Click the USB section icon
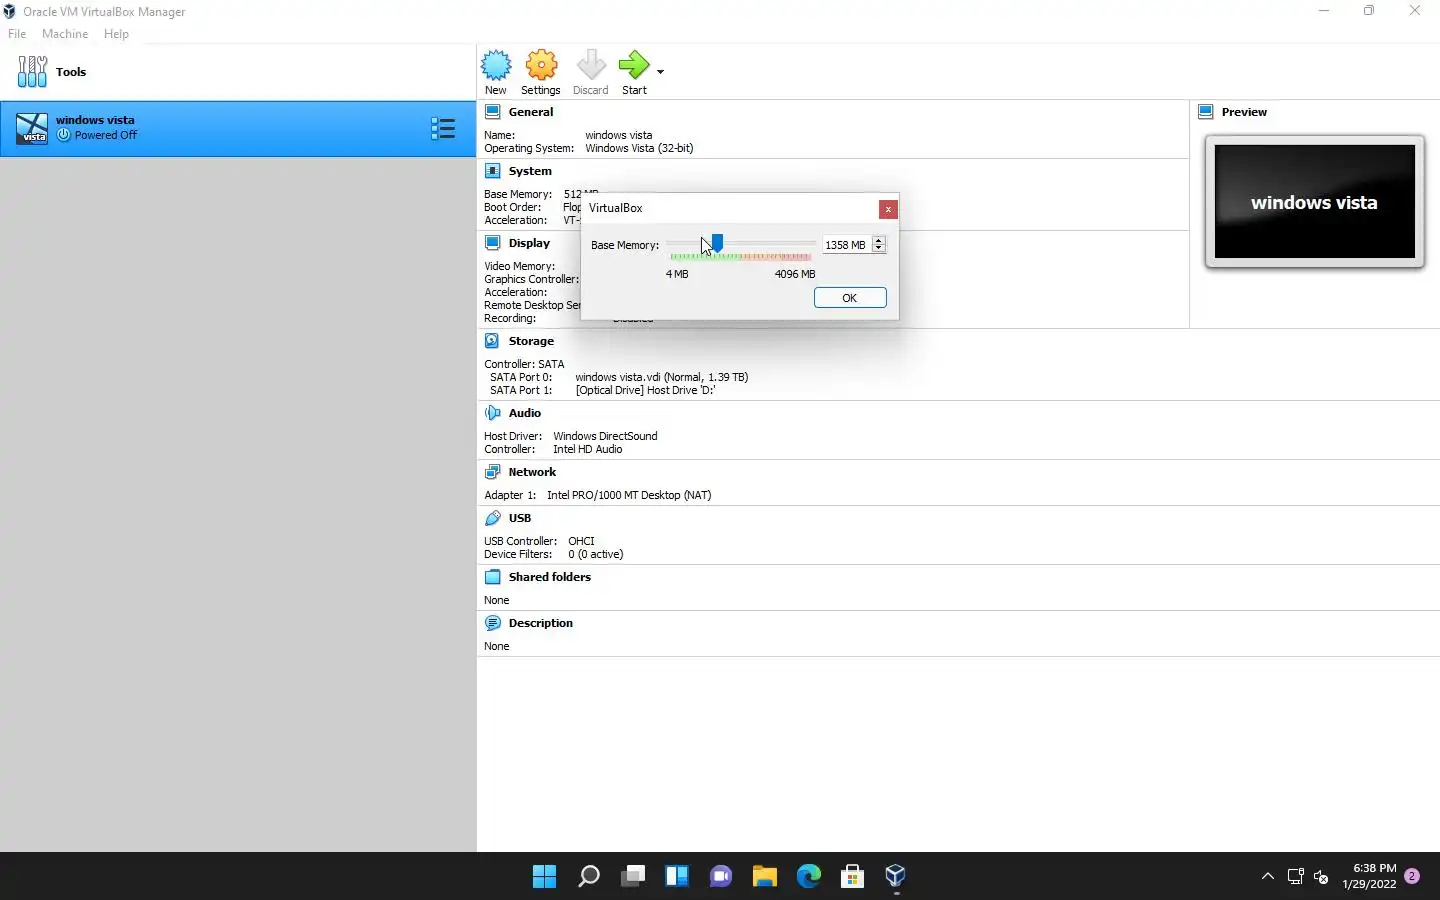The height and width of the screenshot is (900, 1440). coord(493,518)
